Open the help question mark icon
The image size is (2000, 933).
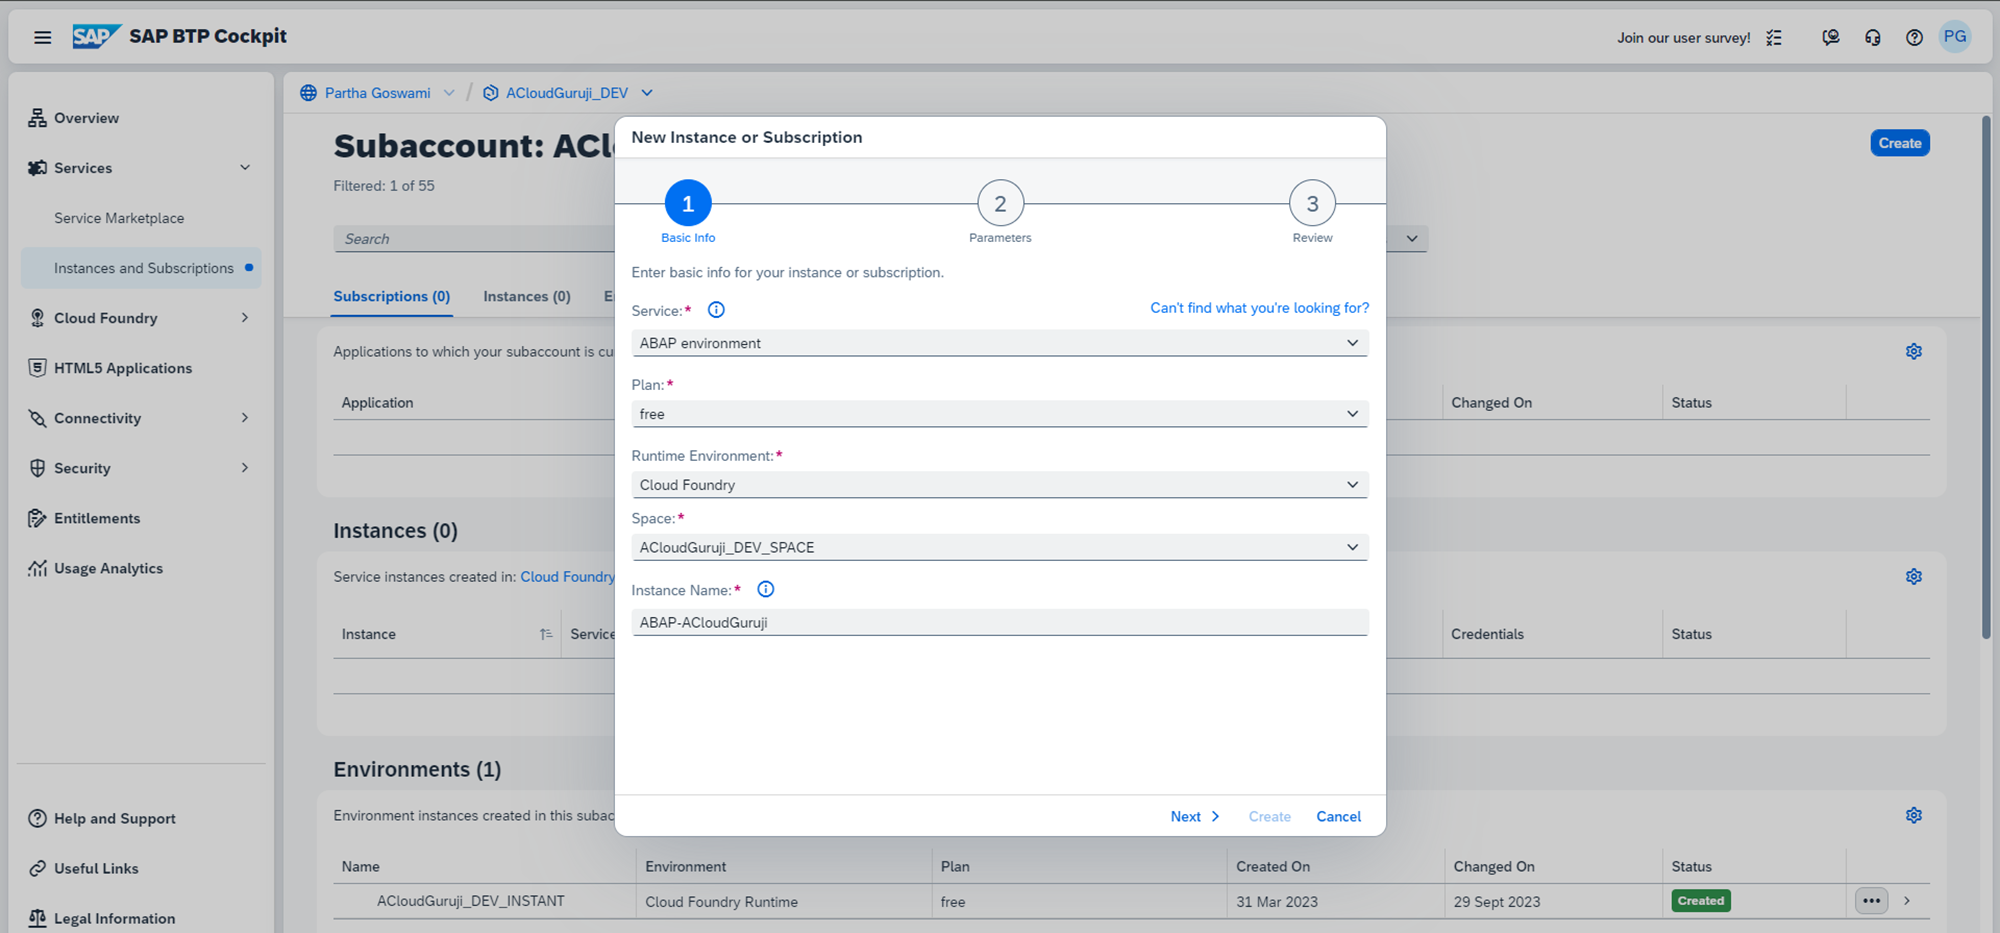tap(1914, 37)
